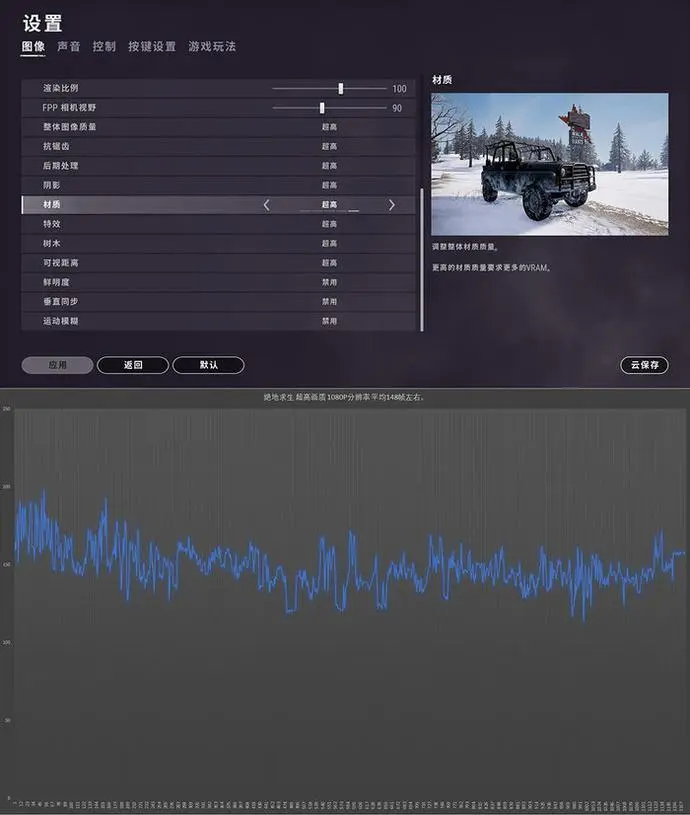Select the 阴影 quality row

[x=218, y=185]
